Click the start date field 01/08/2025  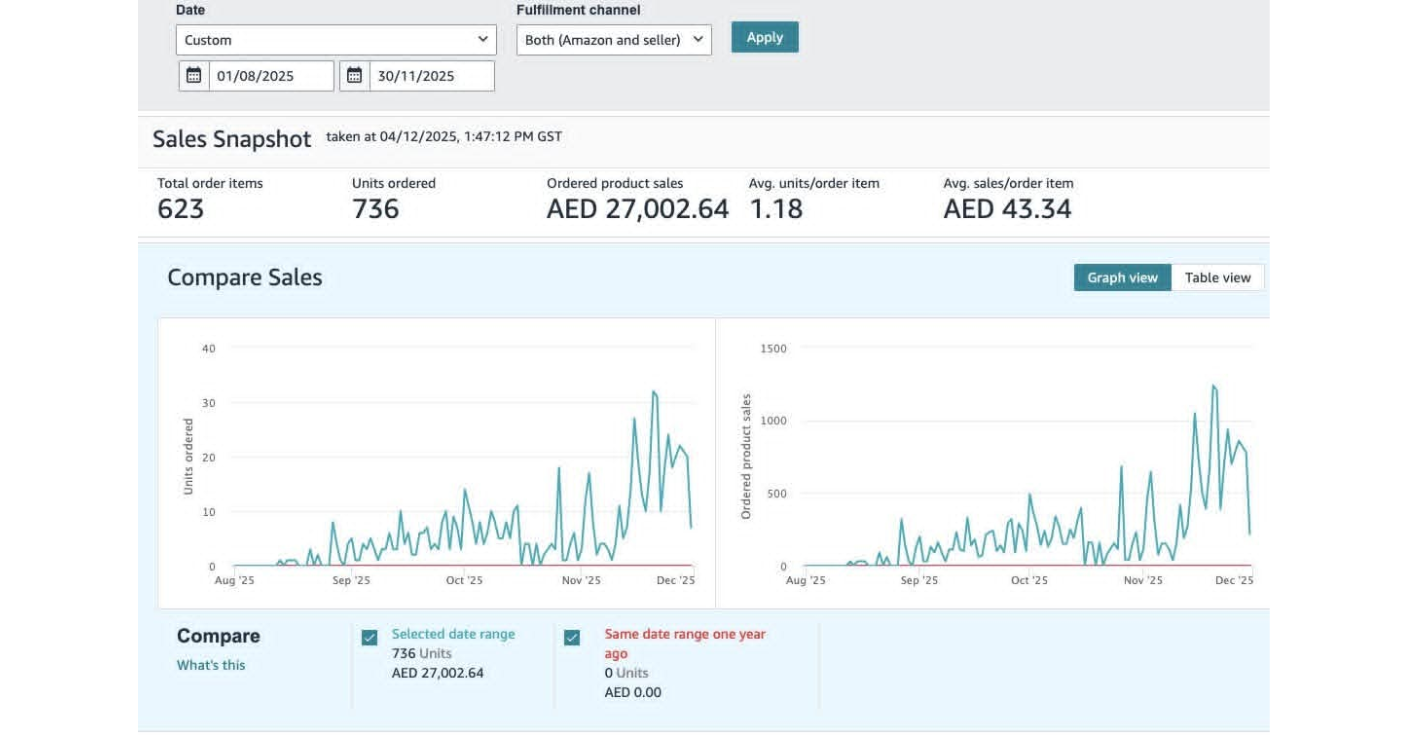[271, 76]
